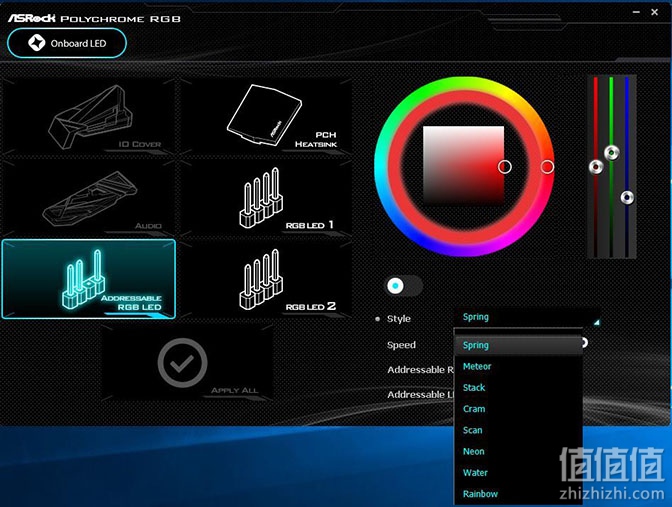Click the saturation square picker handle

tap(504, 167)
